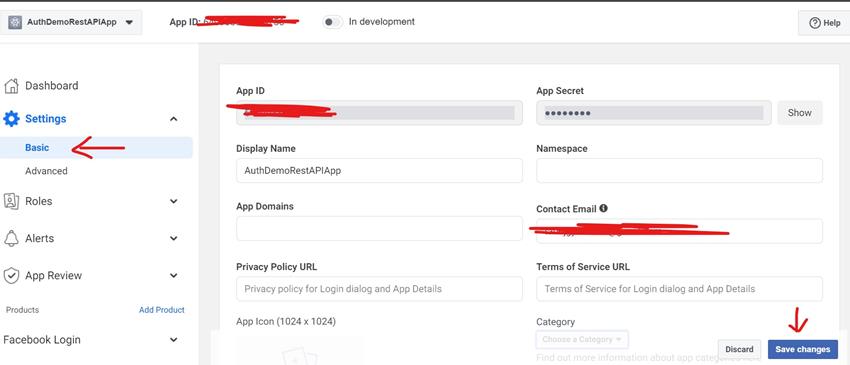850x365 pixels.
Task: Click the Contact Email info icon
Action: click(603, 208)
